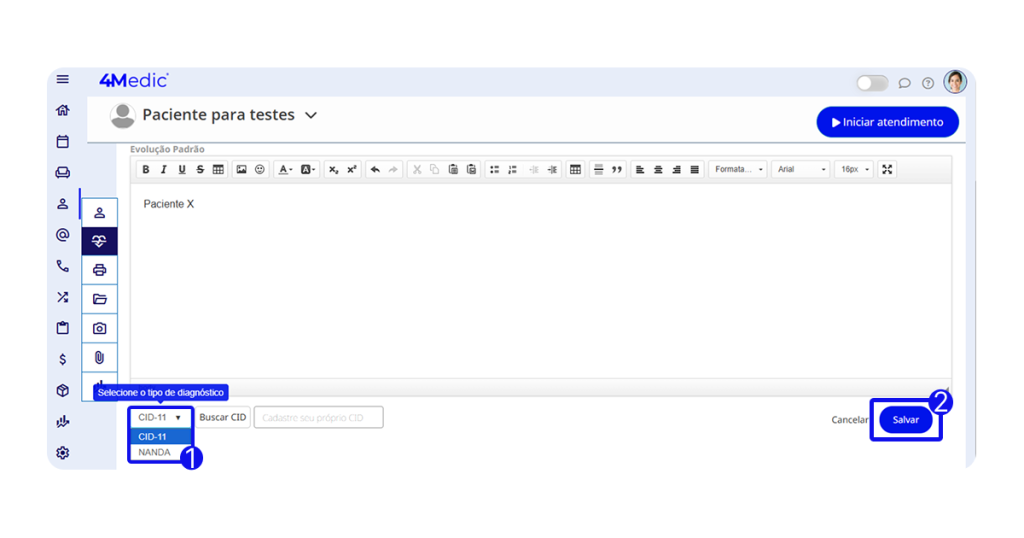Viewport: 1024px width, 538px height.
Task: Open the CID-11 diagnosis type dropdown
Action: (x=160, y=417)
